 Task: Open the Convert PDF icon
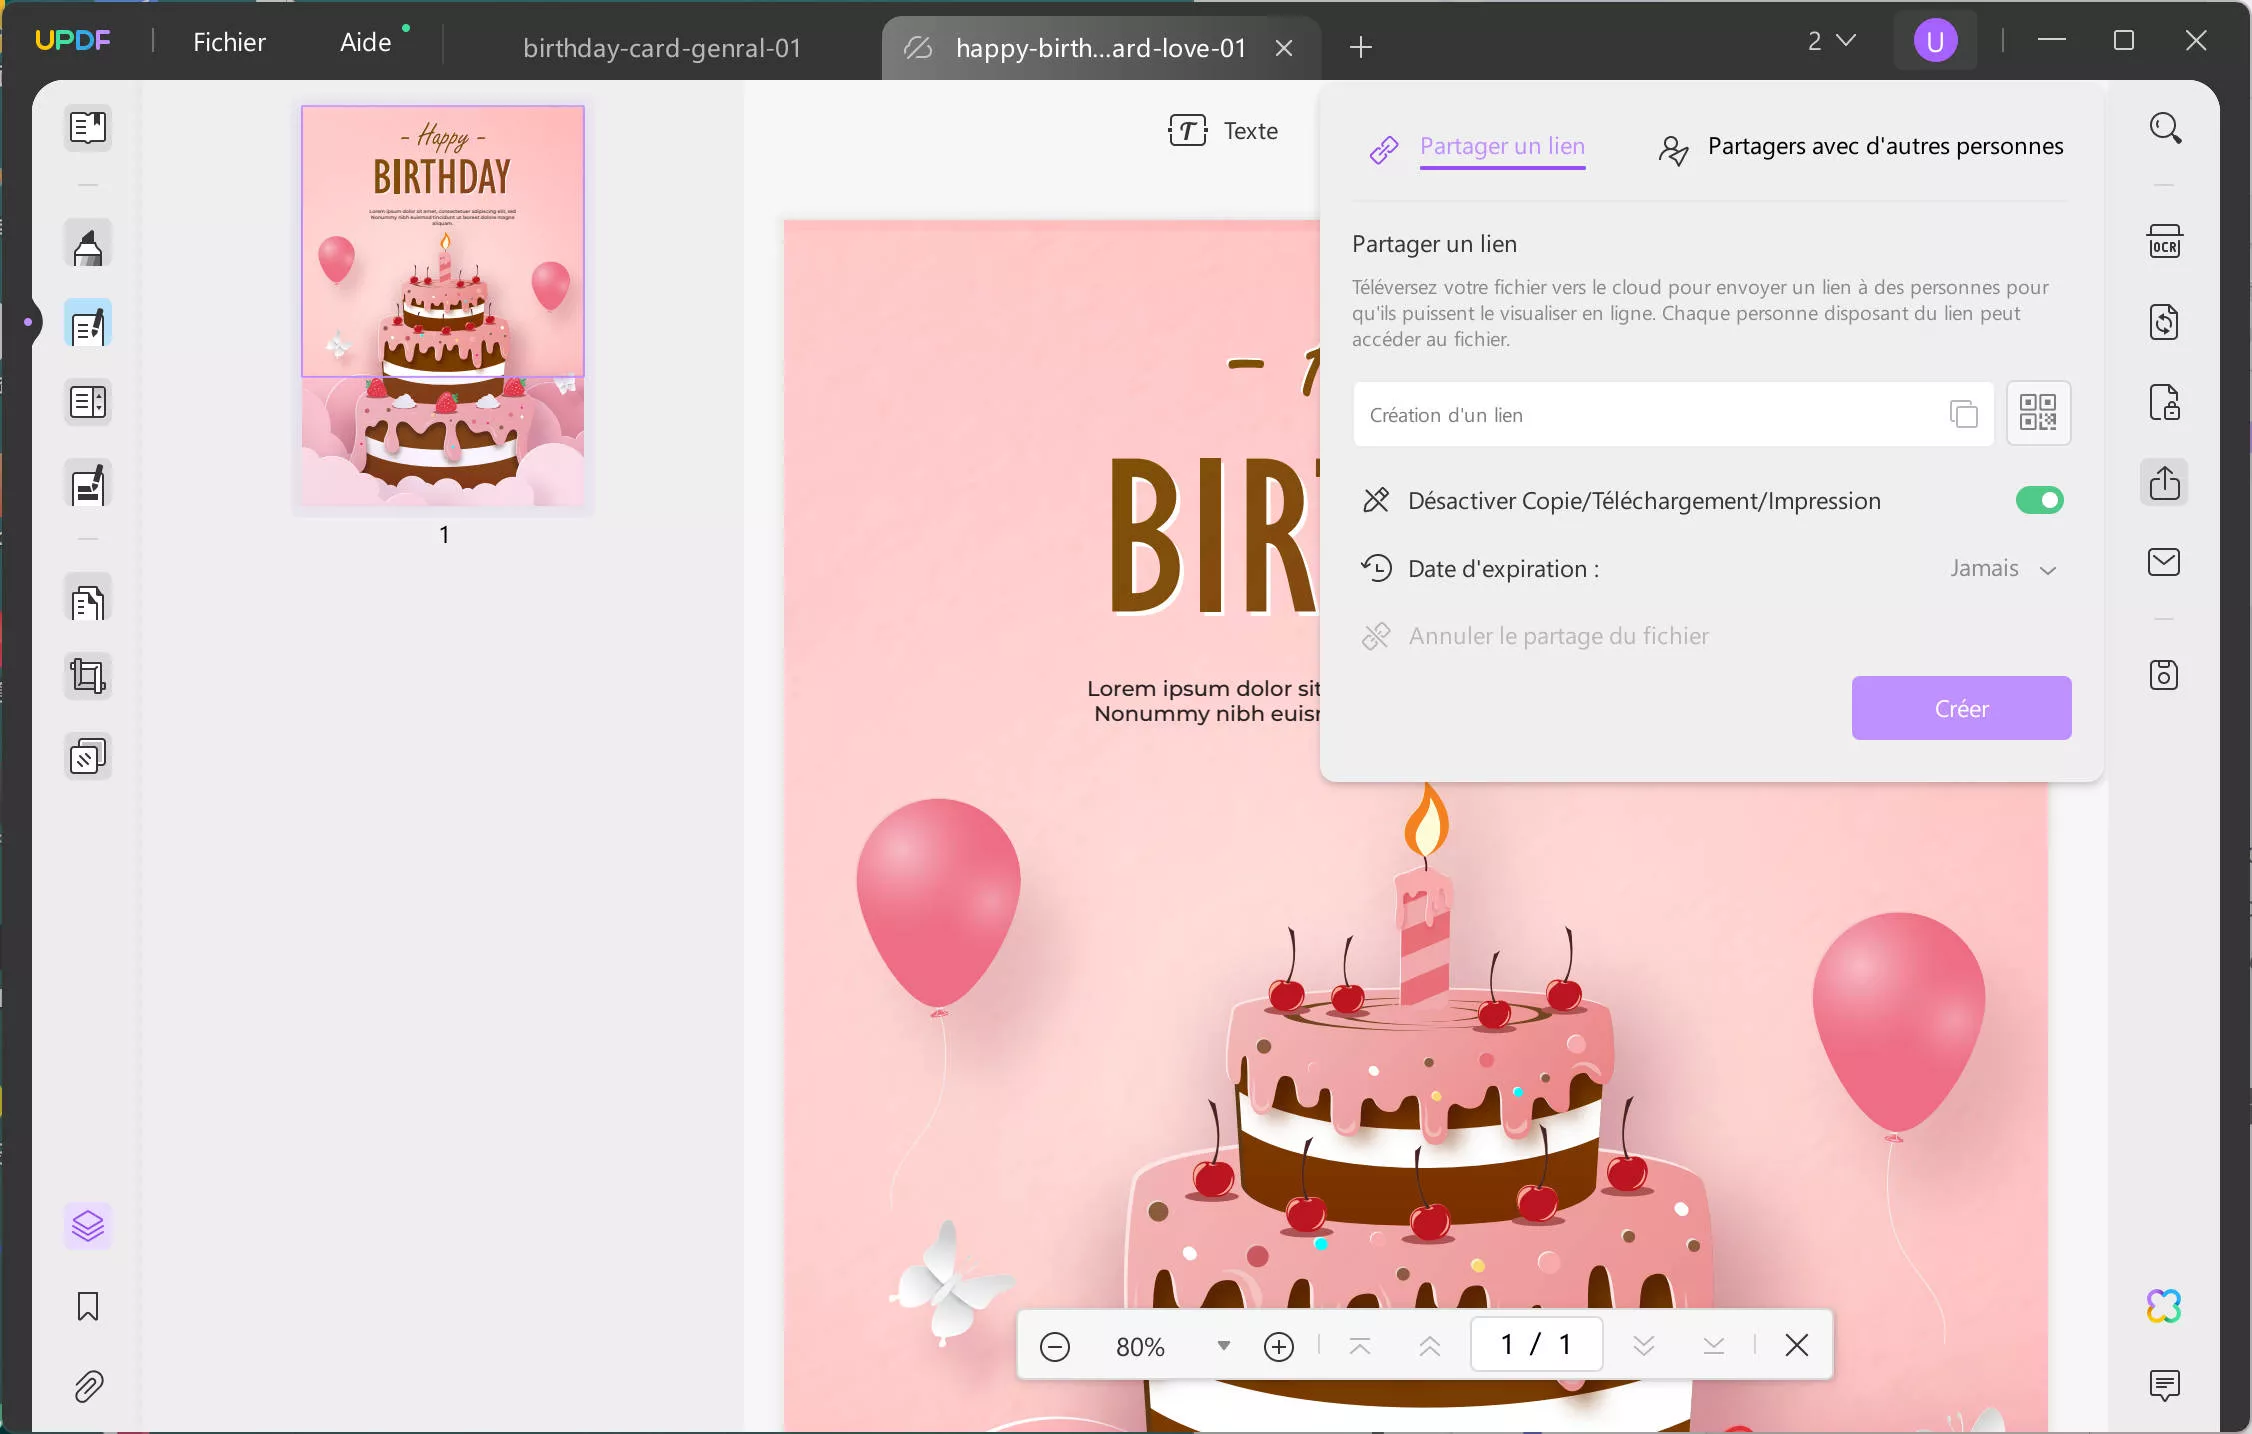point(2165,322)
